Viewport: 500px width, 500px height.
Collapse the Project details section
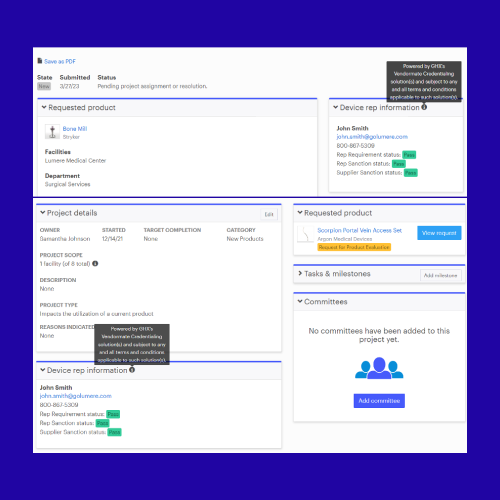pyautogui.click(x=42, y=212)
